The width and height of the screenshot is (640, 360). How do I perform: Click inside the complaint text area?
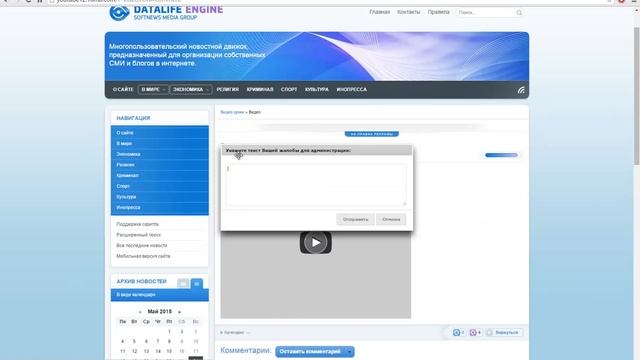pos(316,185)
